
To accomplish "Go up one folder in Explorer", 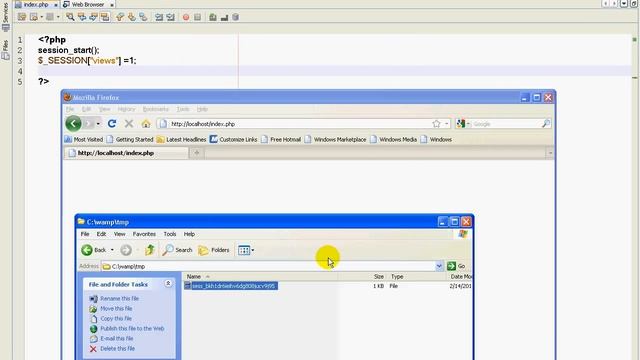I will coord(149,250).
